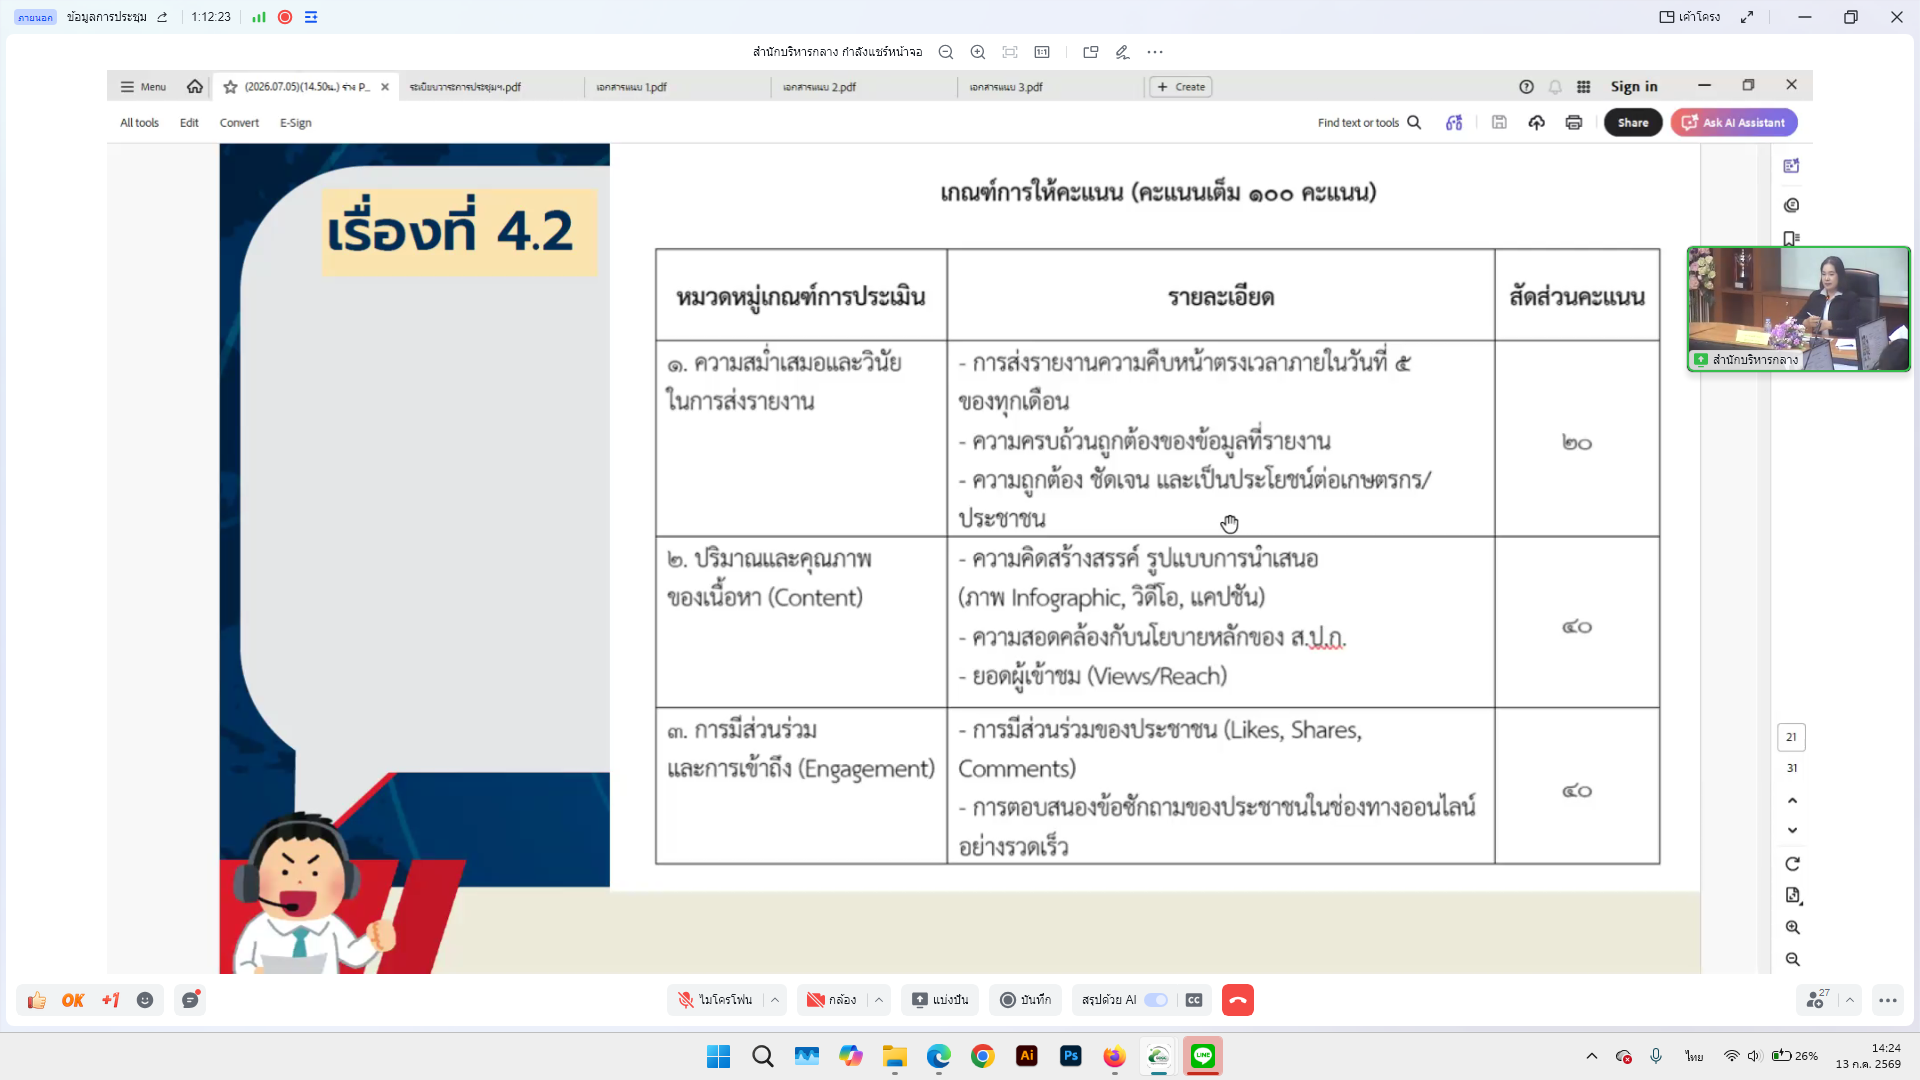Open Photoshop from the taskbar
This screenshot has height=1080, width=1920.
1071,1056
